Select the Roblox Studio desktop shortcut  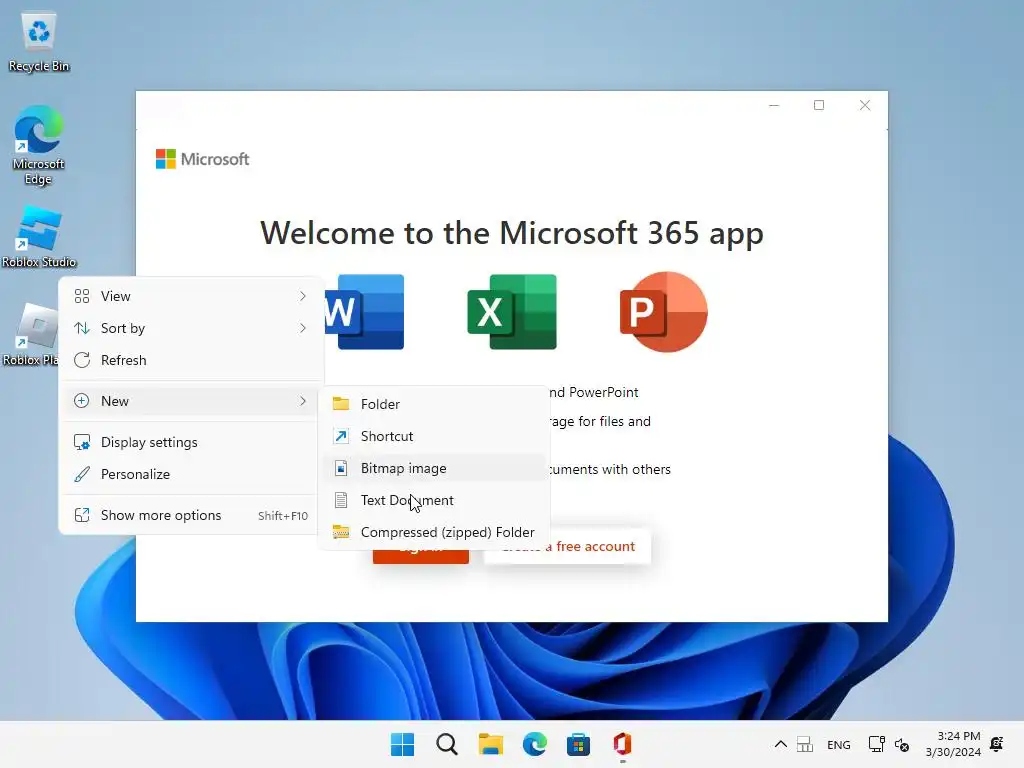pyautogui.click(x=39, y=236)
